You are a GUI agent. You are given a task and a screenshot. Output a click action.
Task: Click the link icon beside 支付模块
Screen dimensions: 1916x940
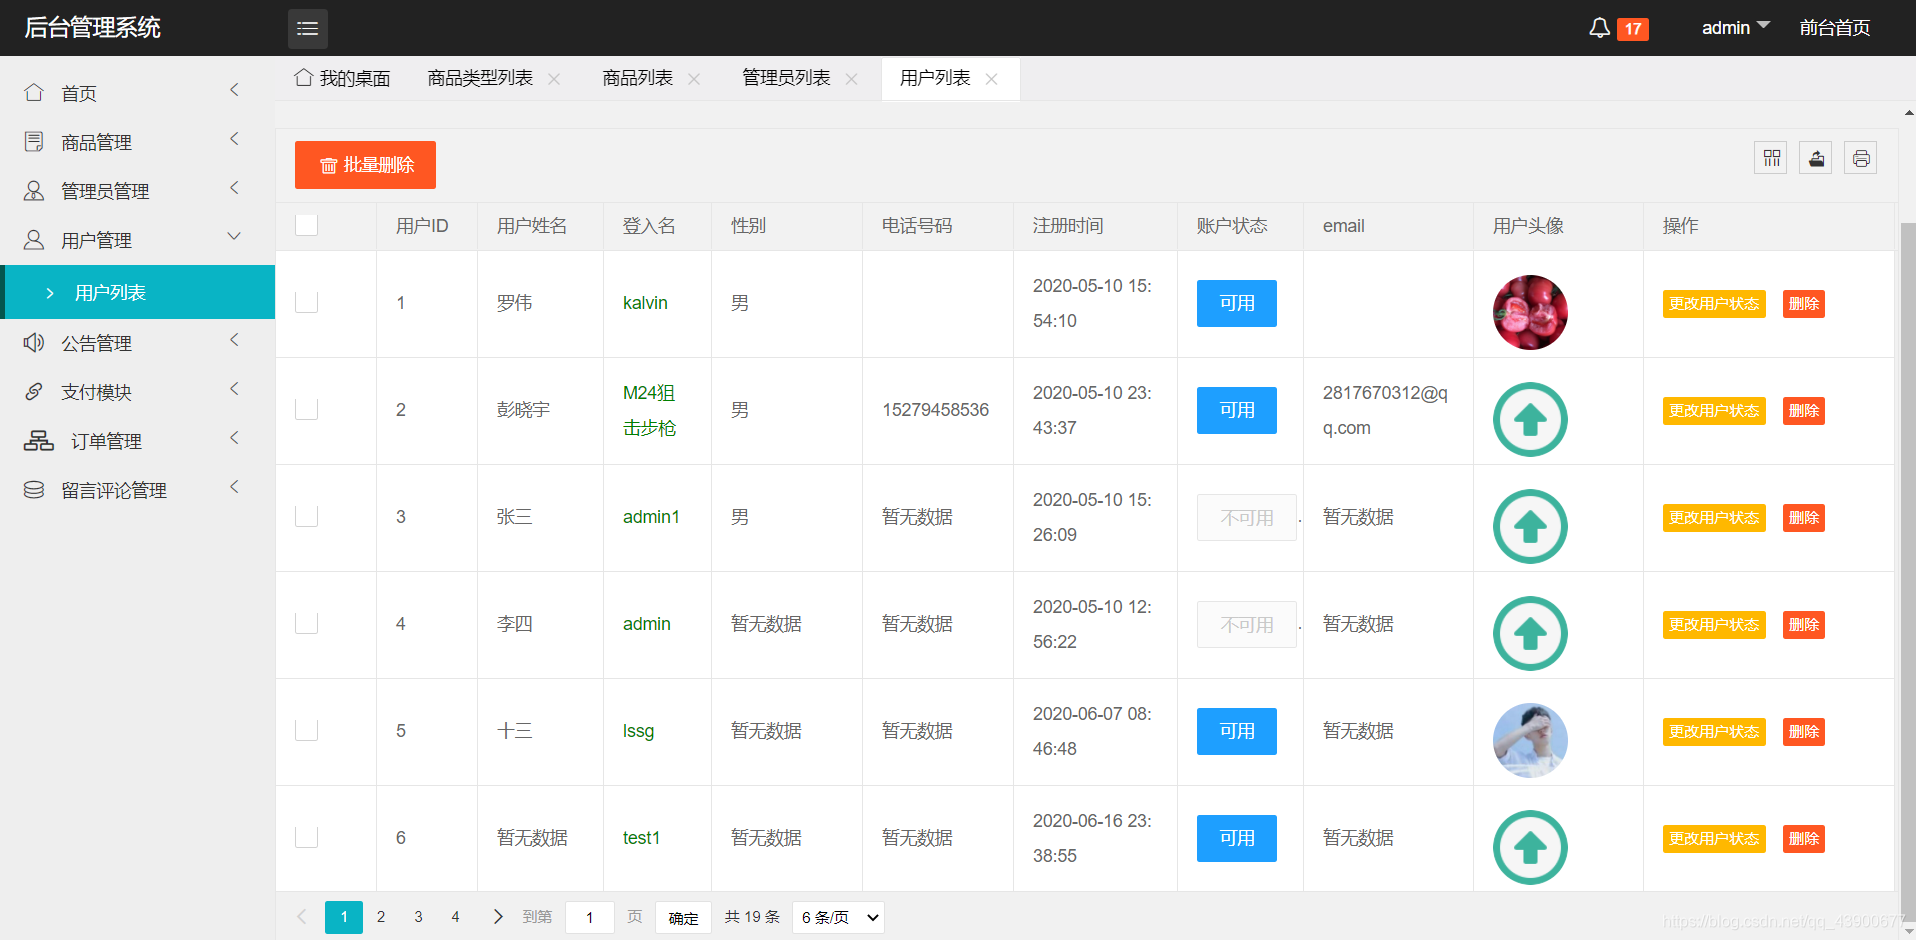(34, 391)
